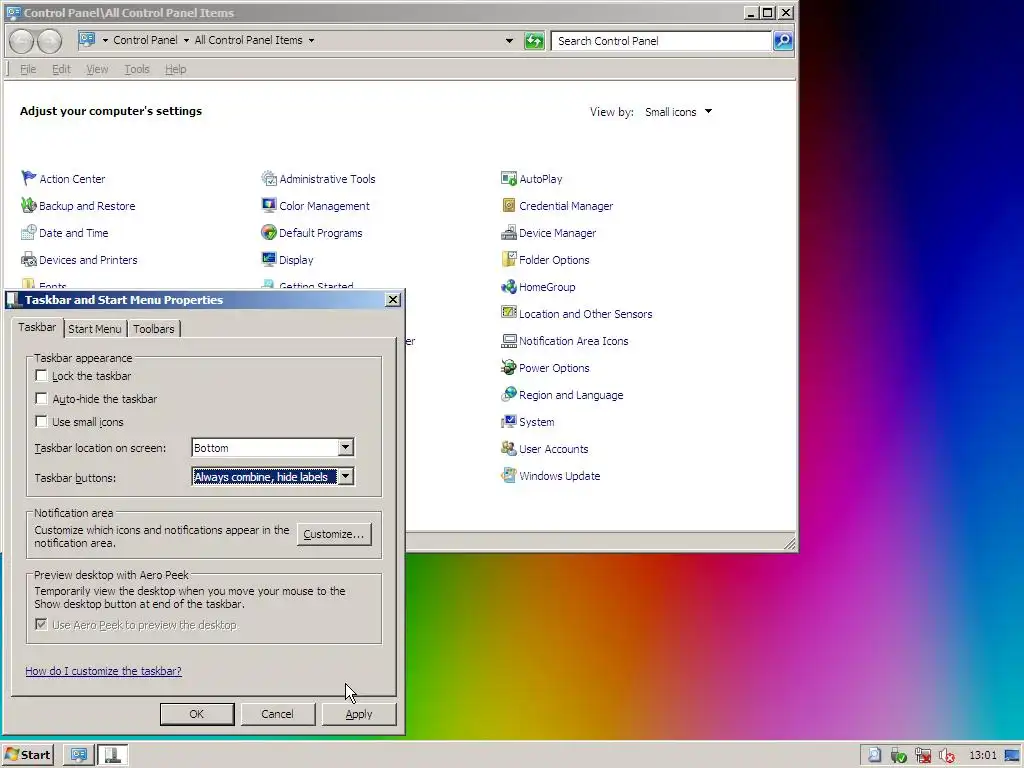1024x768 pixels.
Task: Expand address bar history dropdown arrow
Action: click(x=509, y=40)
